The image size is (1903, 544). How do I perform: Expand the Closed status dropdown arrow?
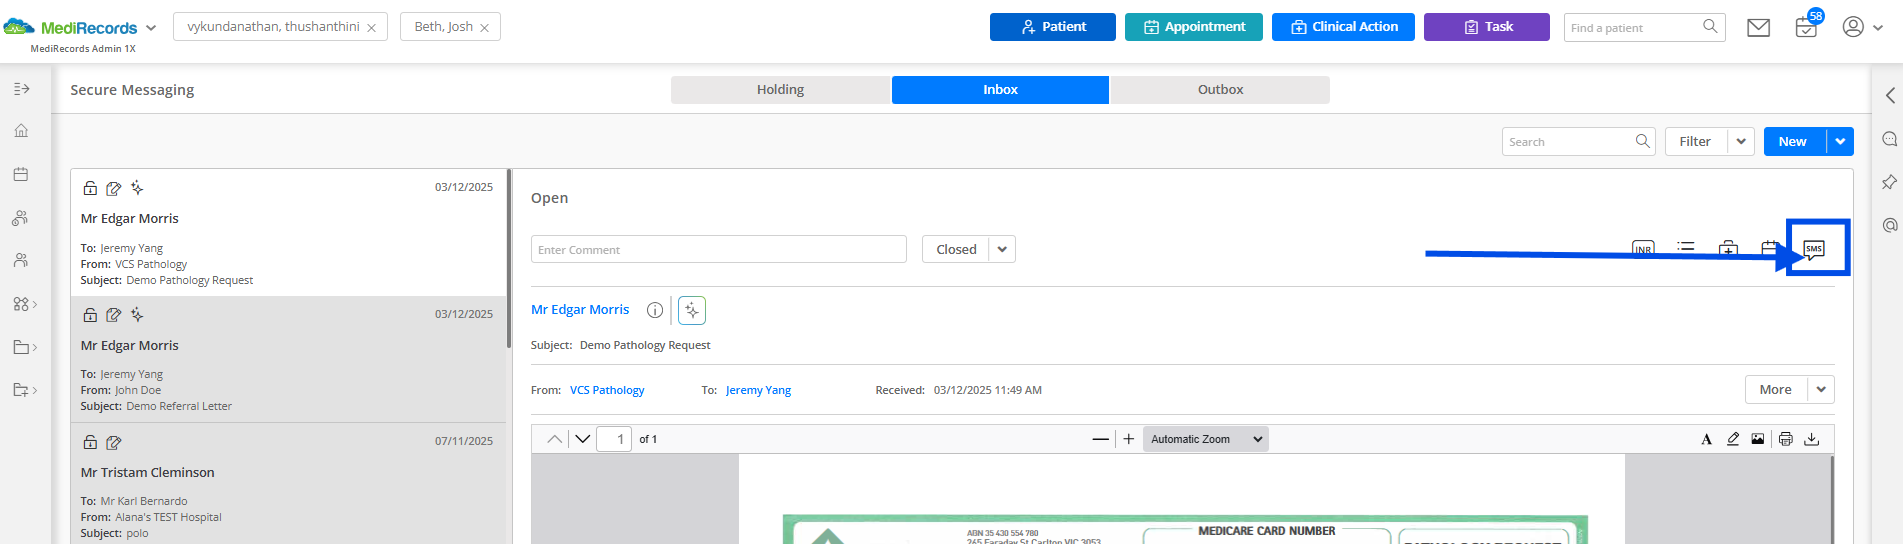click(1002, 249)
